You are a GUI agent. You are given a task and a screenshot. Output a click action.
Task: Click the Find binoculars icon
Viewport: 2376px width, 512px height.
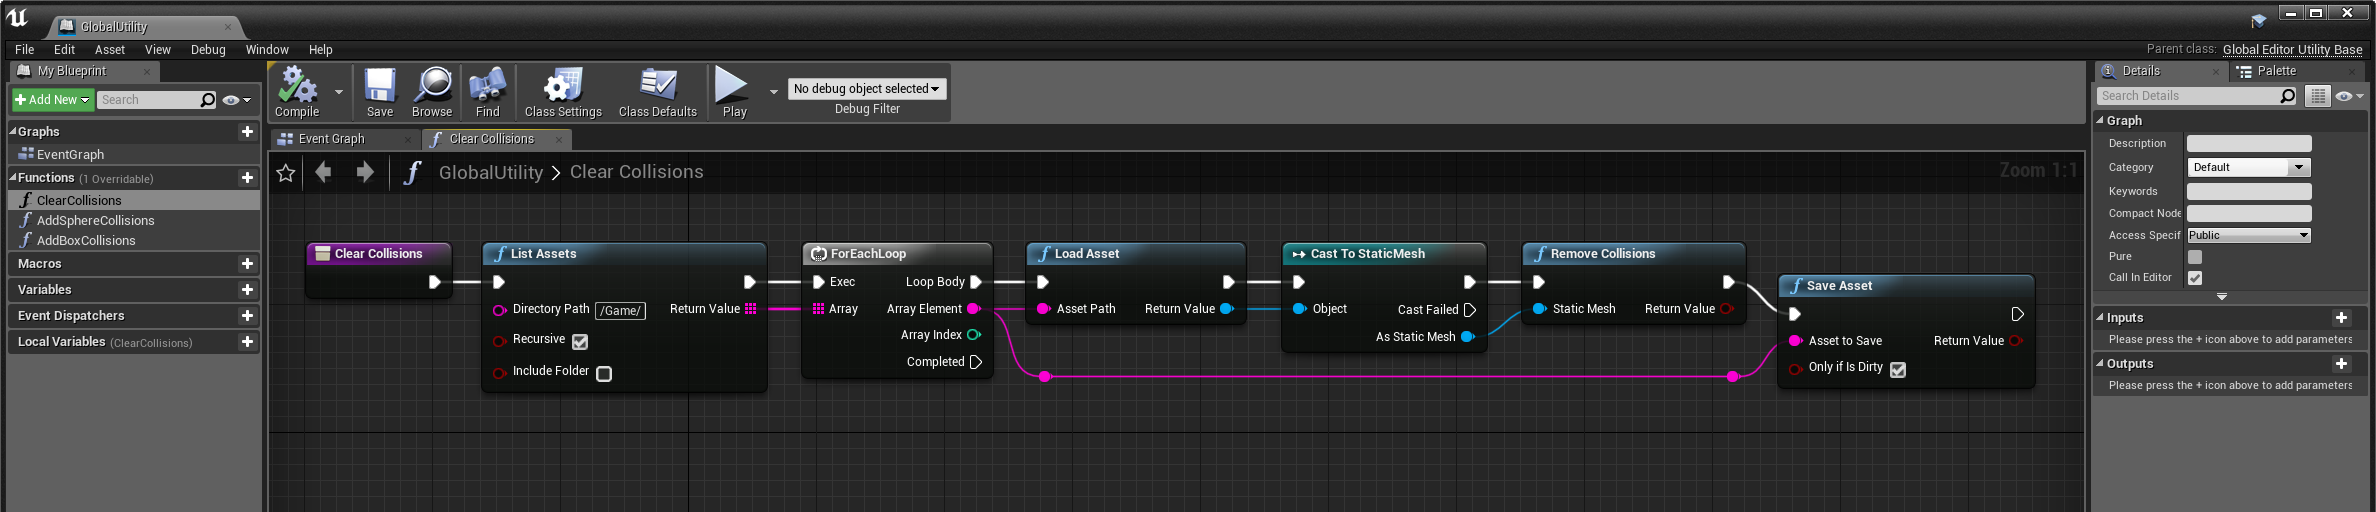[x=487, y=87]
